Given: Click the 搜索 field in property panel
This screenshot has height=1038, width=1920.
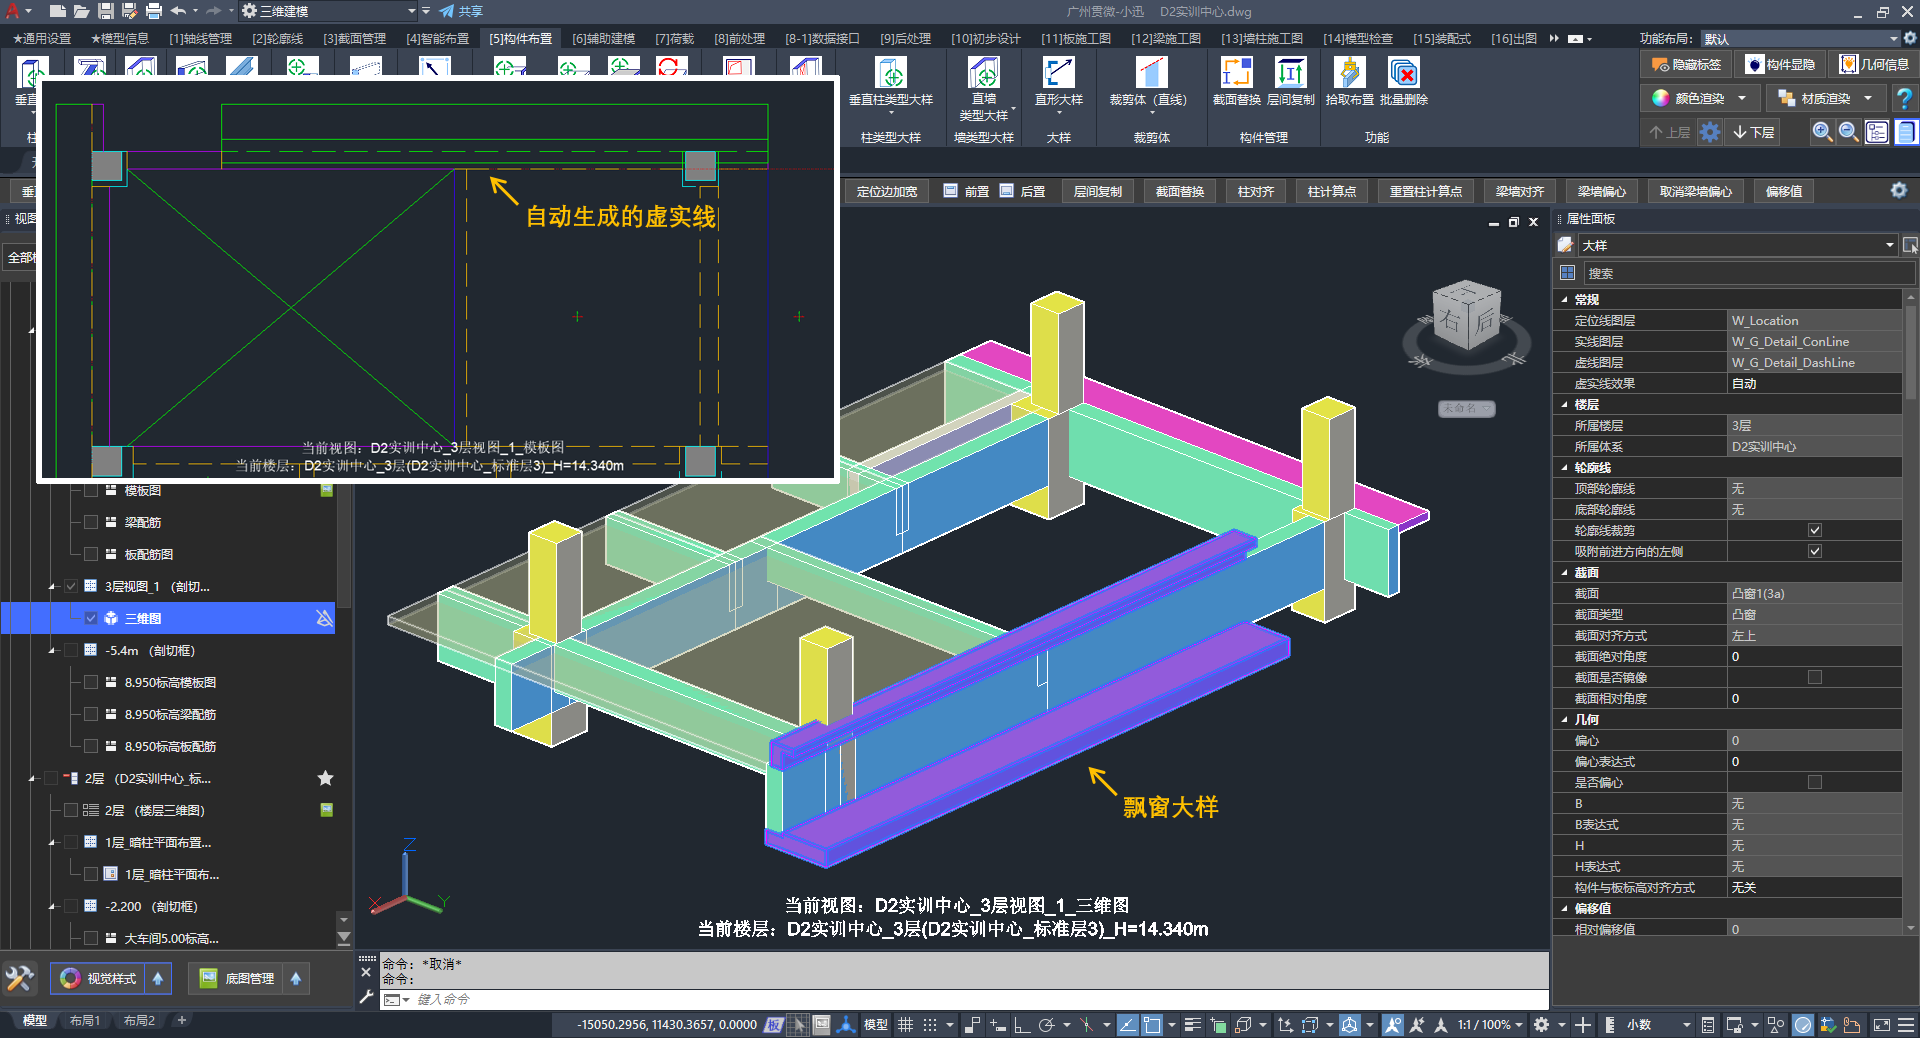Looking at the screenshot, I should pyautogui.click(x=1748, y=273).
